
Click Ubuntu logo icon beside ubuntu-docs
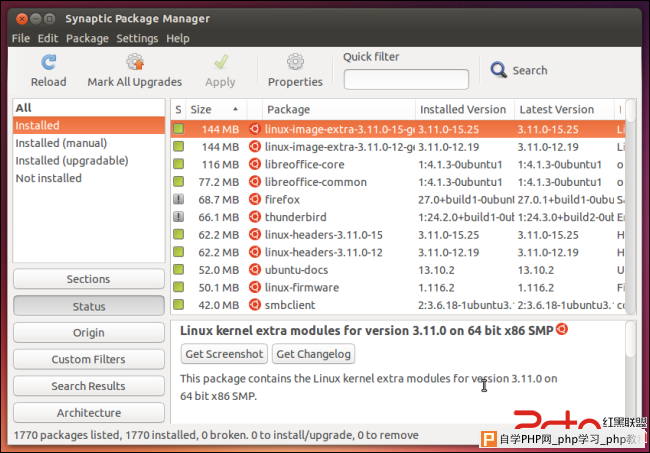pos(255,269)
